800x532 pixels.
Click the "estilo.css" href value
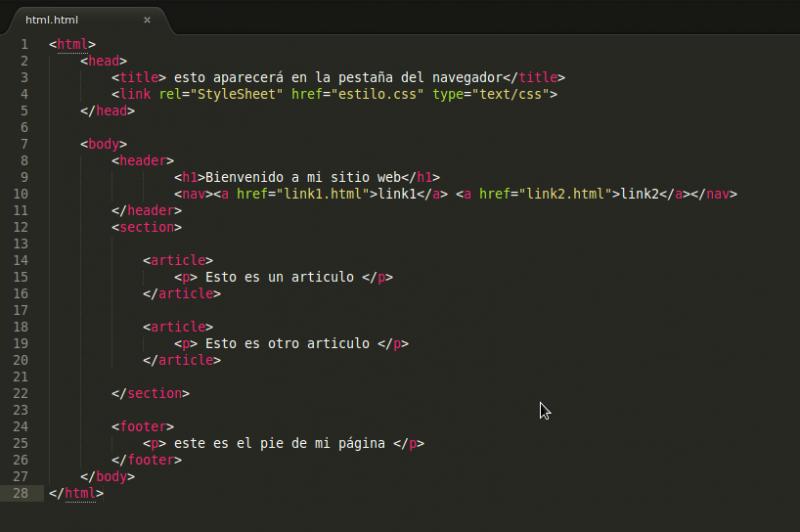378,94
